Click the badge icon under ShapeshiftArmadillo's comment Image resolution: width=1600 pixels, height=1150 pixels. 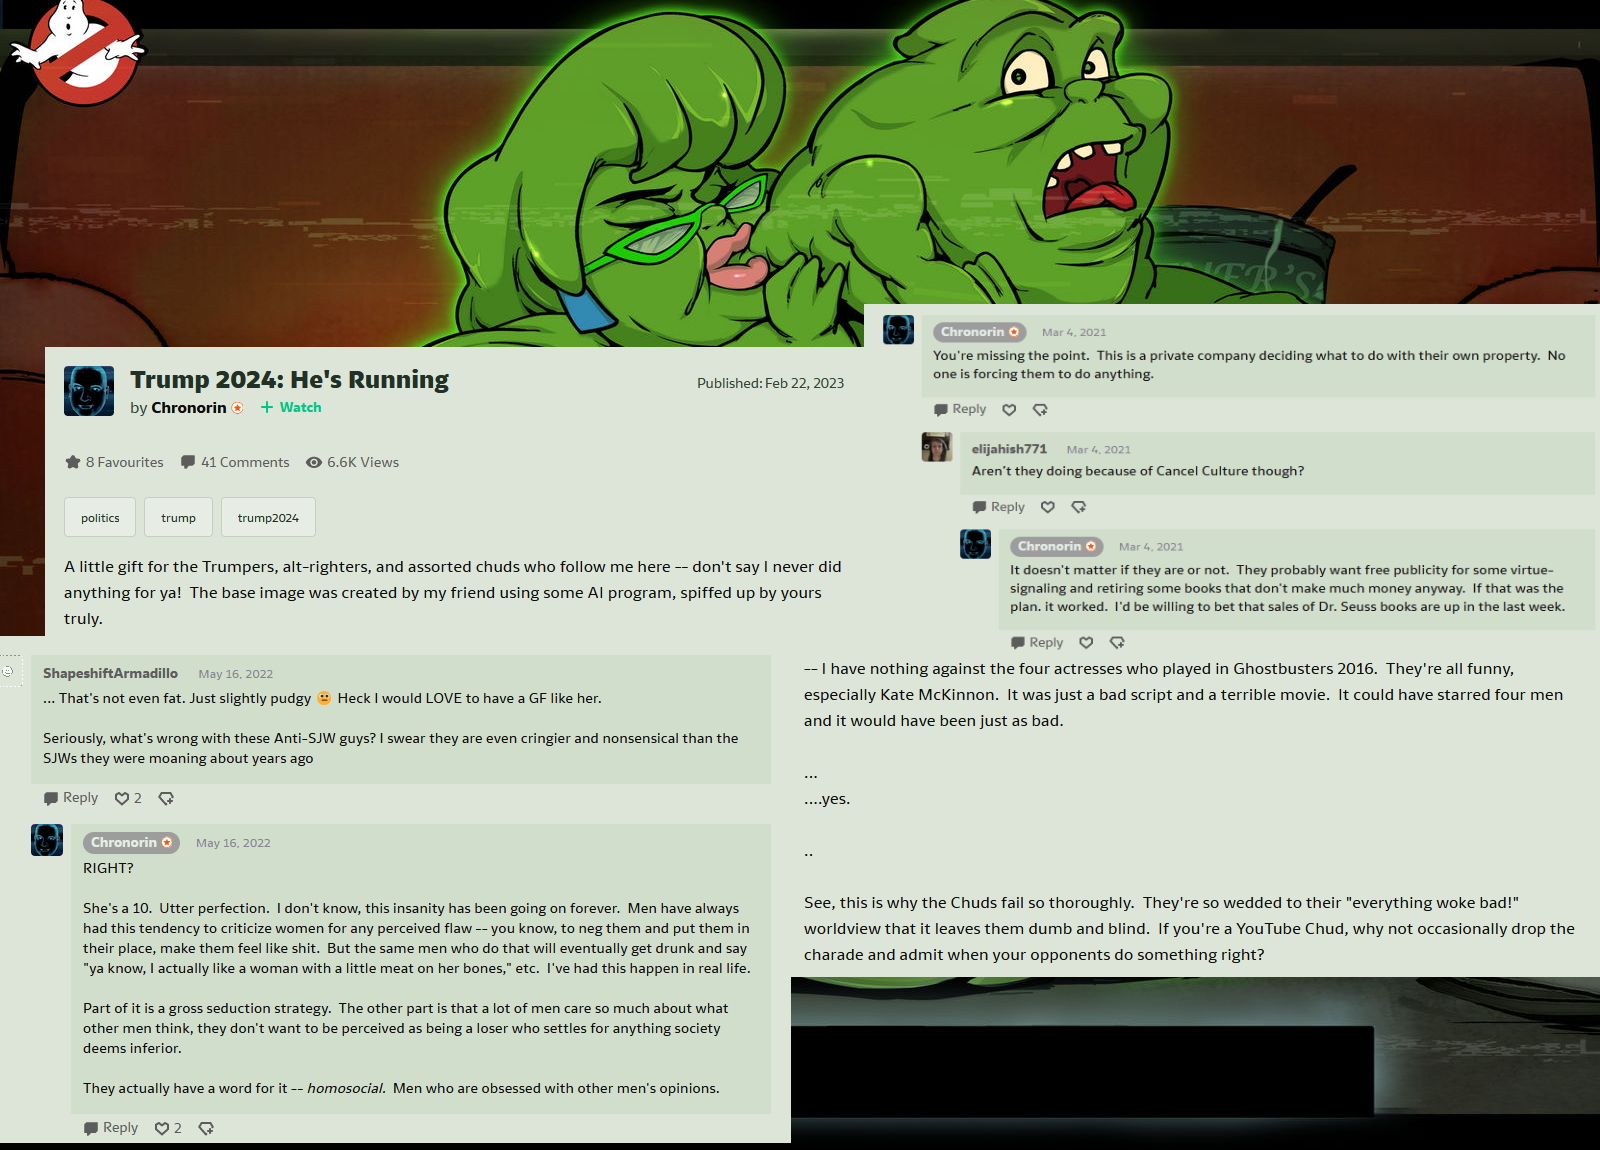[166, 798]
